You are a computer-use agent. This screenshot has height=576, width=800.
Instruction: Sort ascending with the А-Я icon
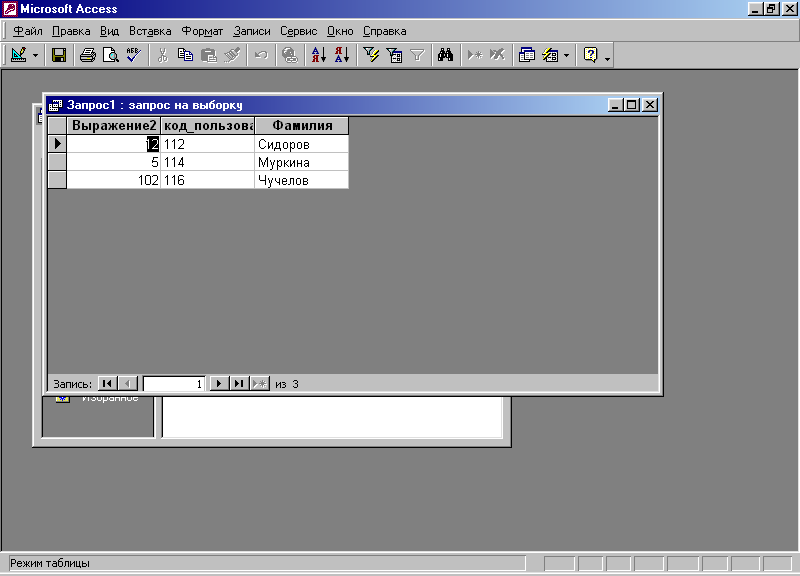(x=319, y=55)
